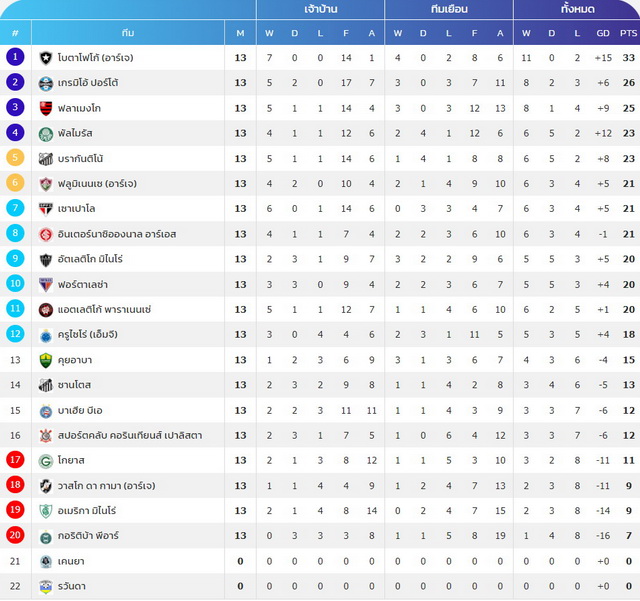Click the red rank 20 badge

[15, 535]
